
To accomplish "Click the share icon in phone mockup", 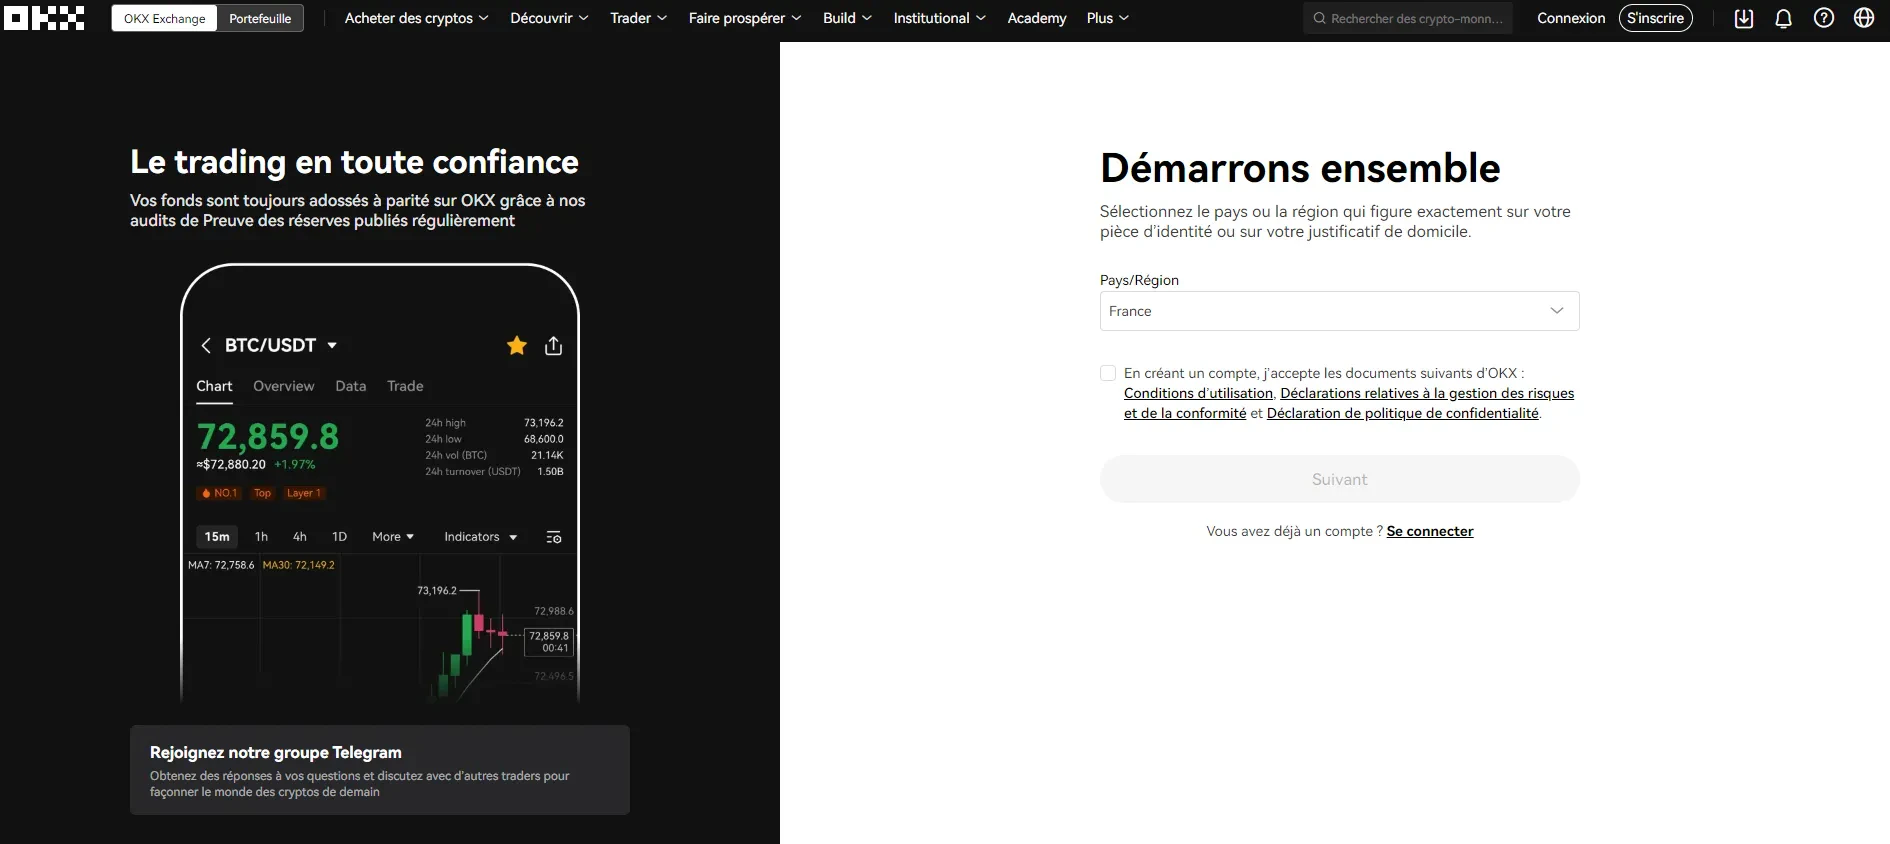I will tap(553, 346).
